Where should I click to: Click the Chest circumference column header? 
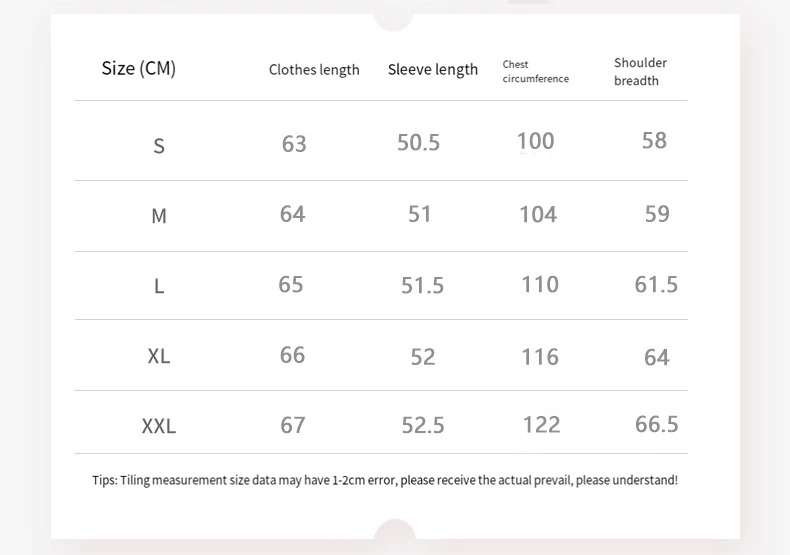(x=535, y=71)
